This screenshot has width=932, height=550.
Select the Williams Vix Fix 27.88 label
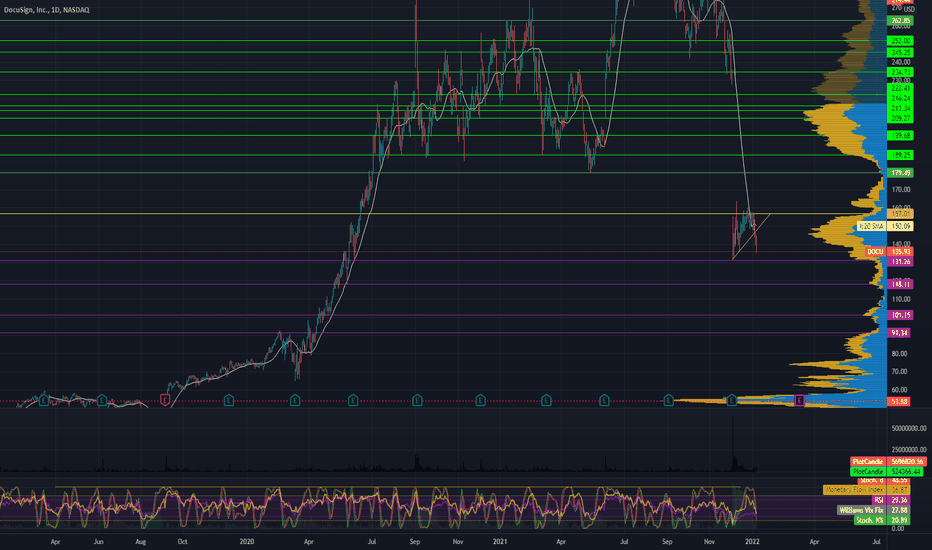[874, 510]
